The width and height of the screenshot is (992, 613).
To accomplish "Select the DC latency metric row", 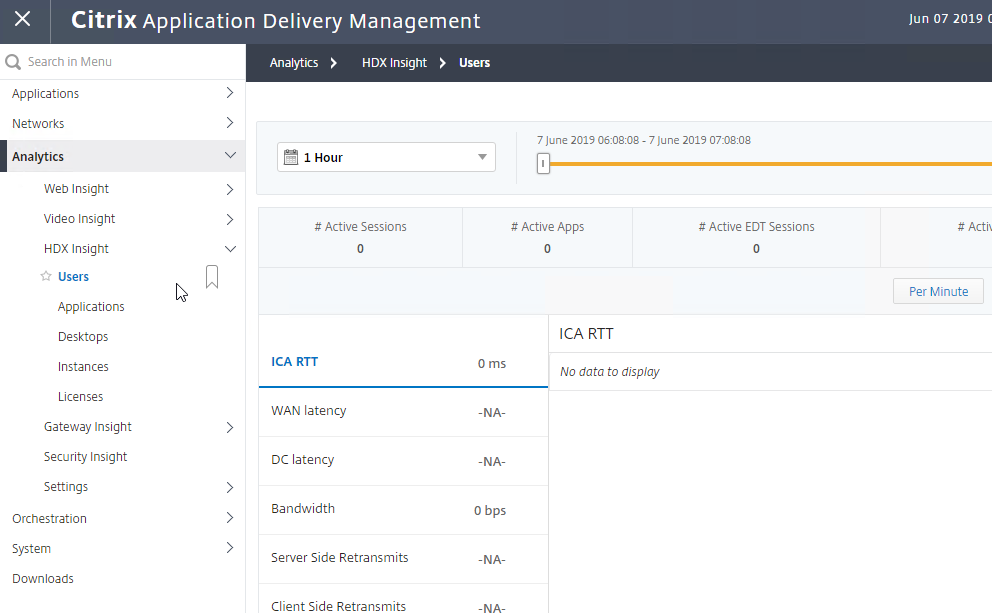I will coord(403,461).
